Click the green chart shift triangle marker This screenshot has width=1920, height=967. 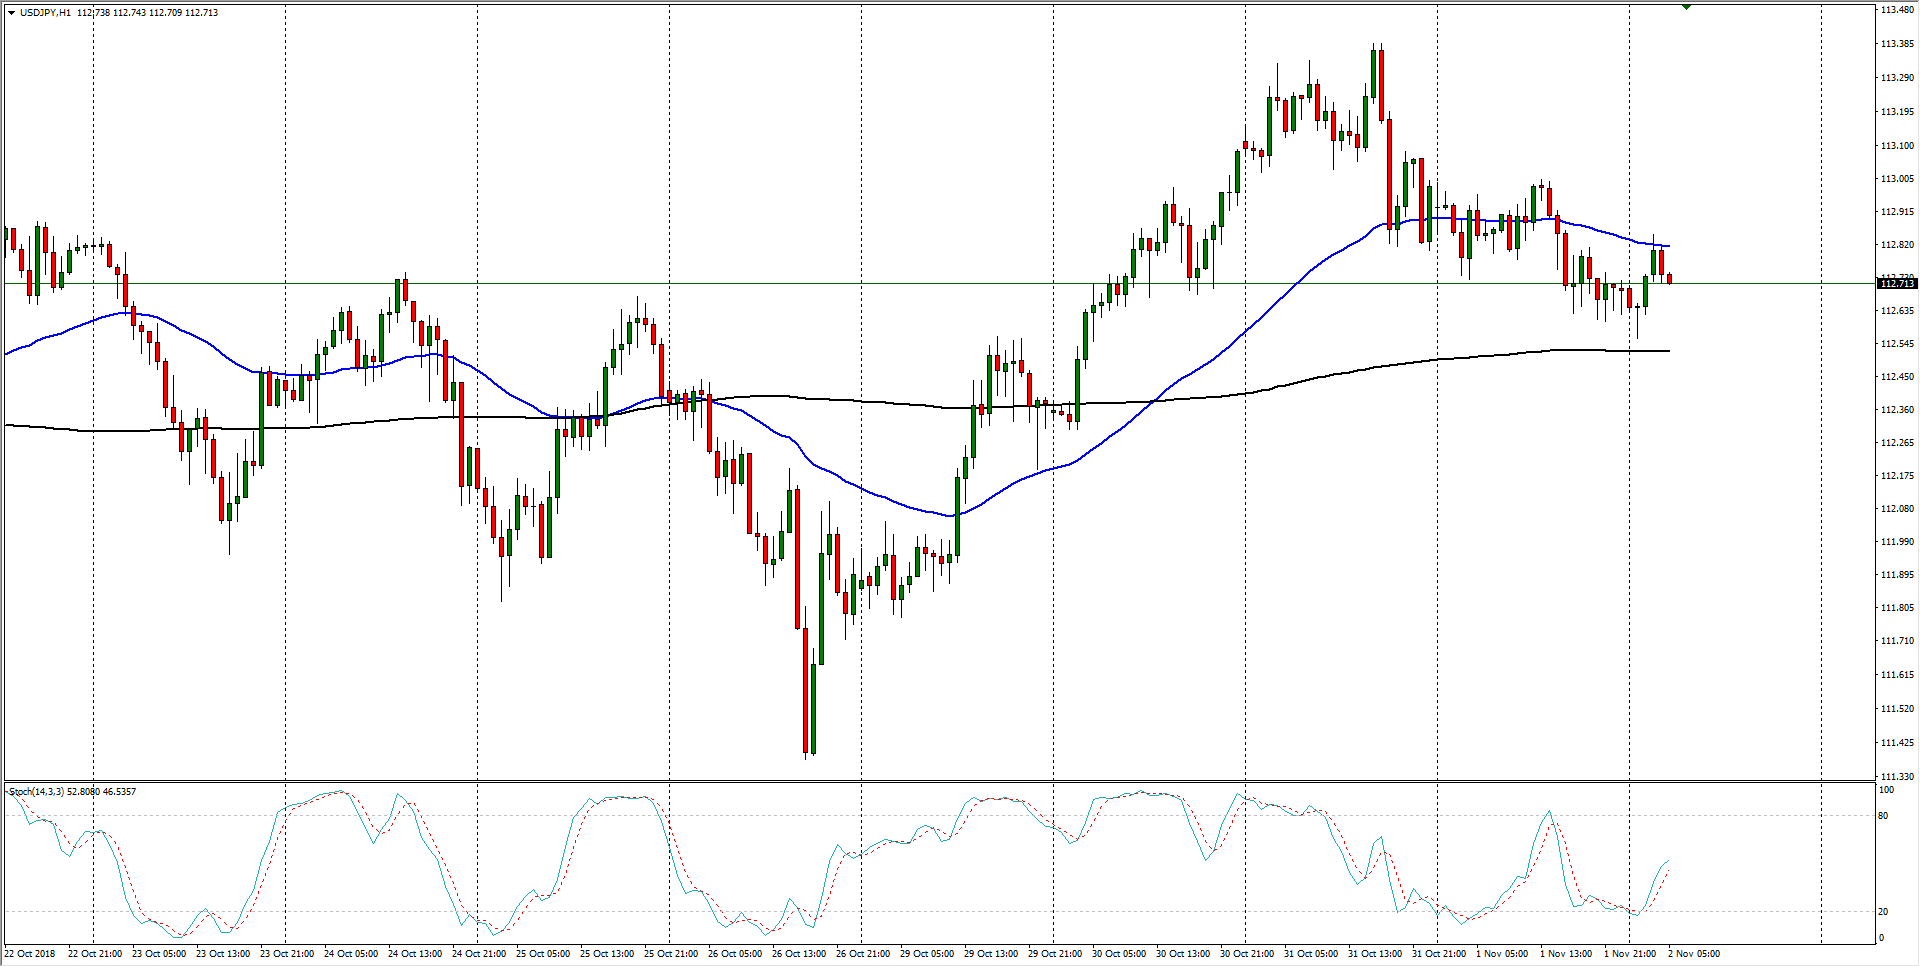(1686, 7)
